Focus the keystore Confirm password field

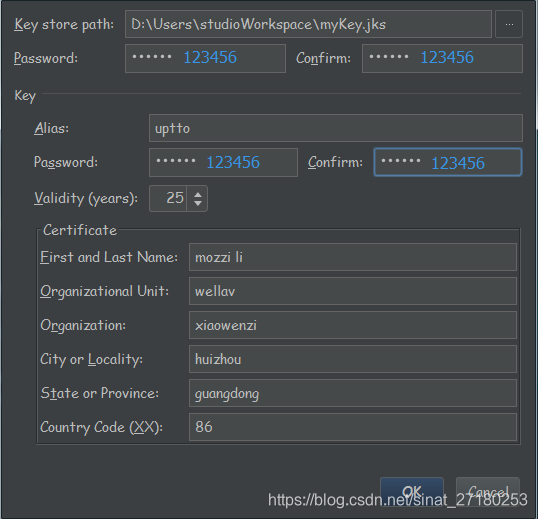(442, 58)
